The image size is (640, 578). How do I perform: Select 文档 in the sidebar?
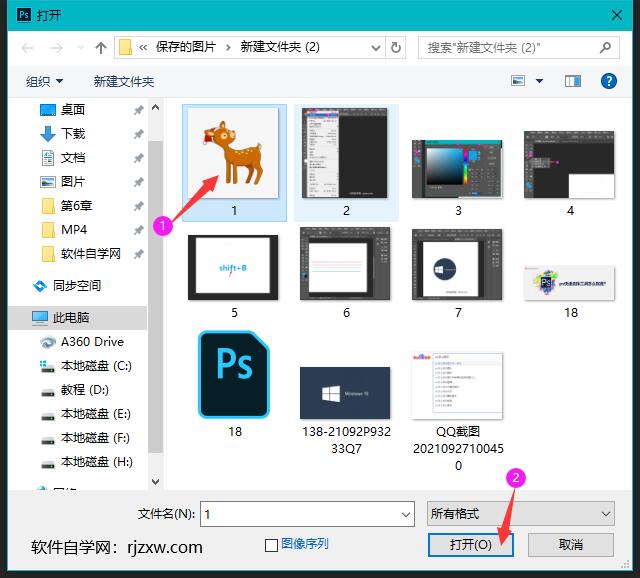point(73,158)
